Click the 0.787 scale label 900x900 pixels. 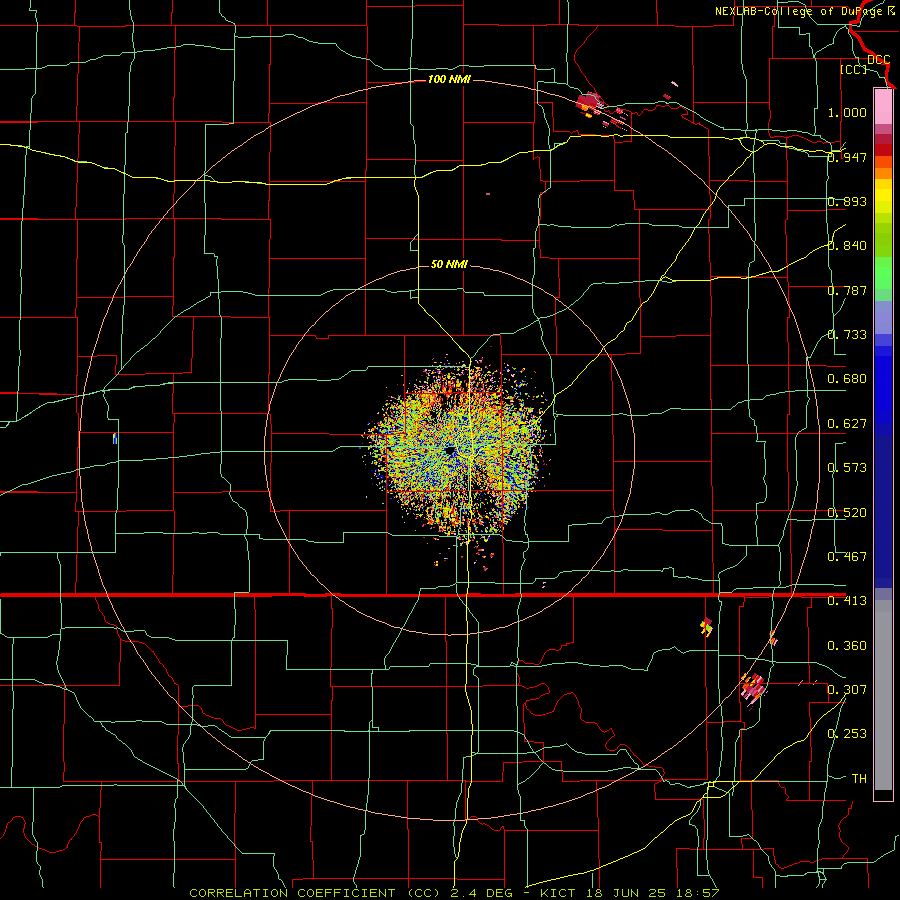pyautogui.click(x=847, y=290)
